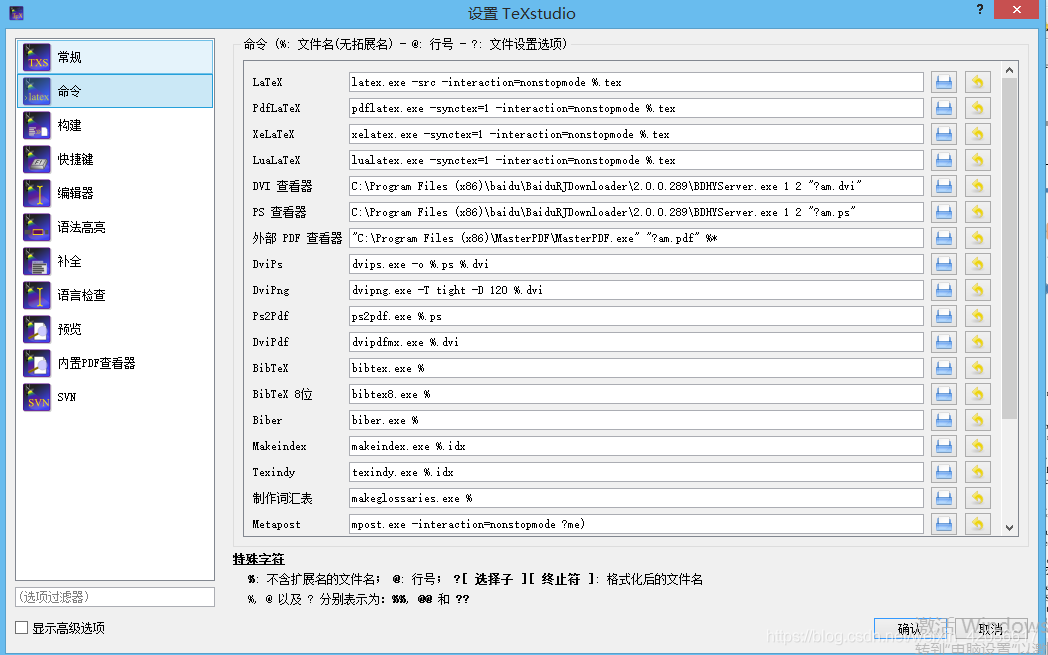
Task: Open the 构建 settings page
Action: [115, 125]
